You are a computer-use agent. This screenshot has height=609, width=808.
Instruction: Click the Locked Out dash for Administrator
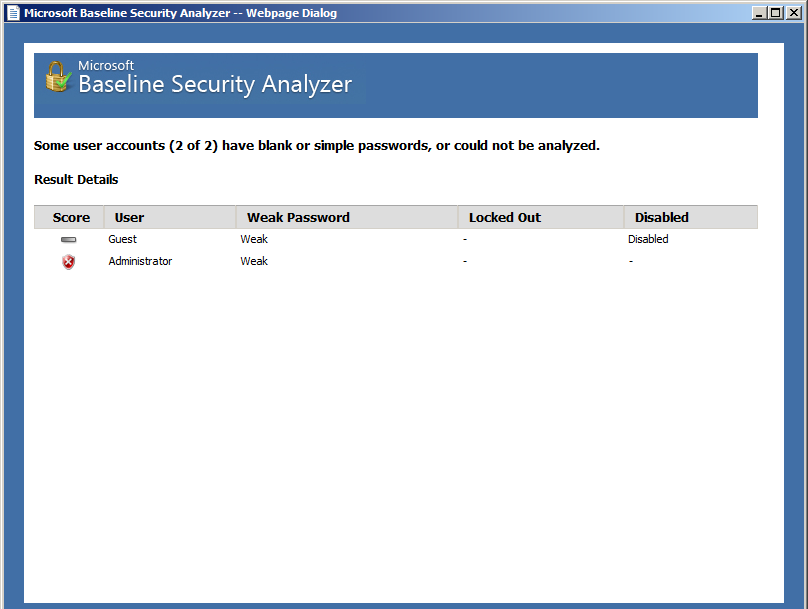coord(465,261)
